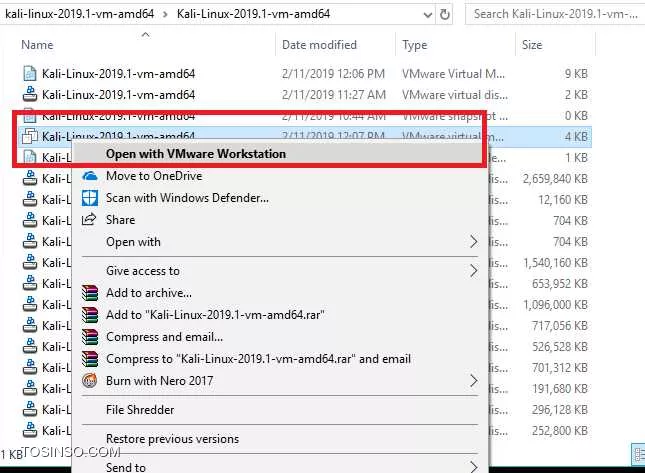Click kali-linux-2019.1-vm-amd64 parent breadcrumb
Image resolution: width=645 pixels, height=473 pixels.
coord(80,14)
